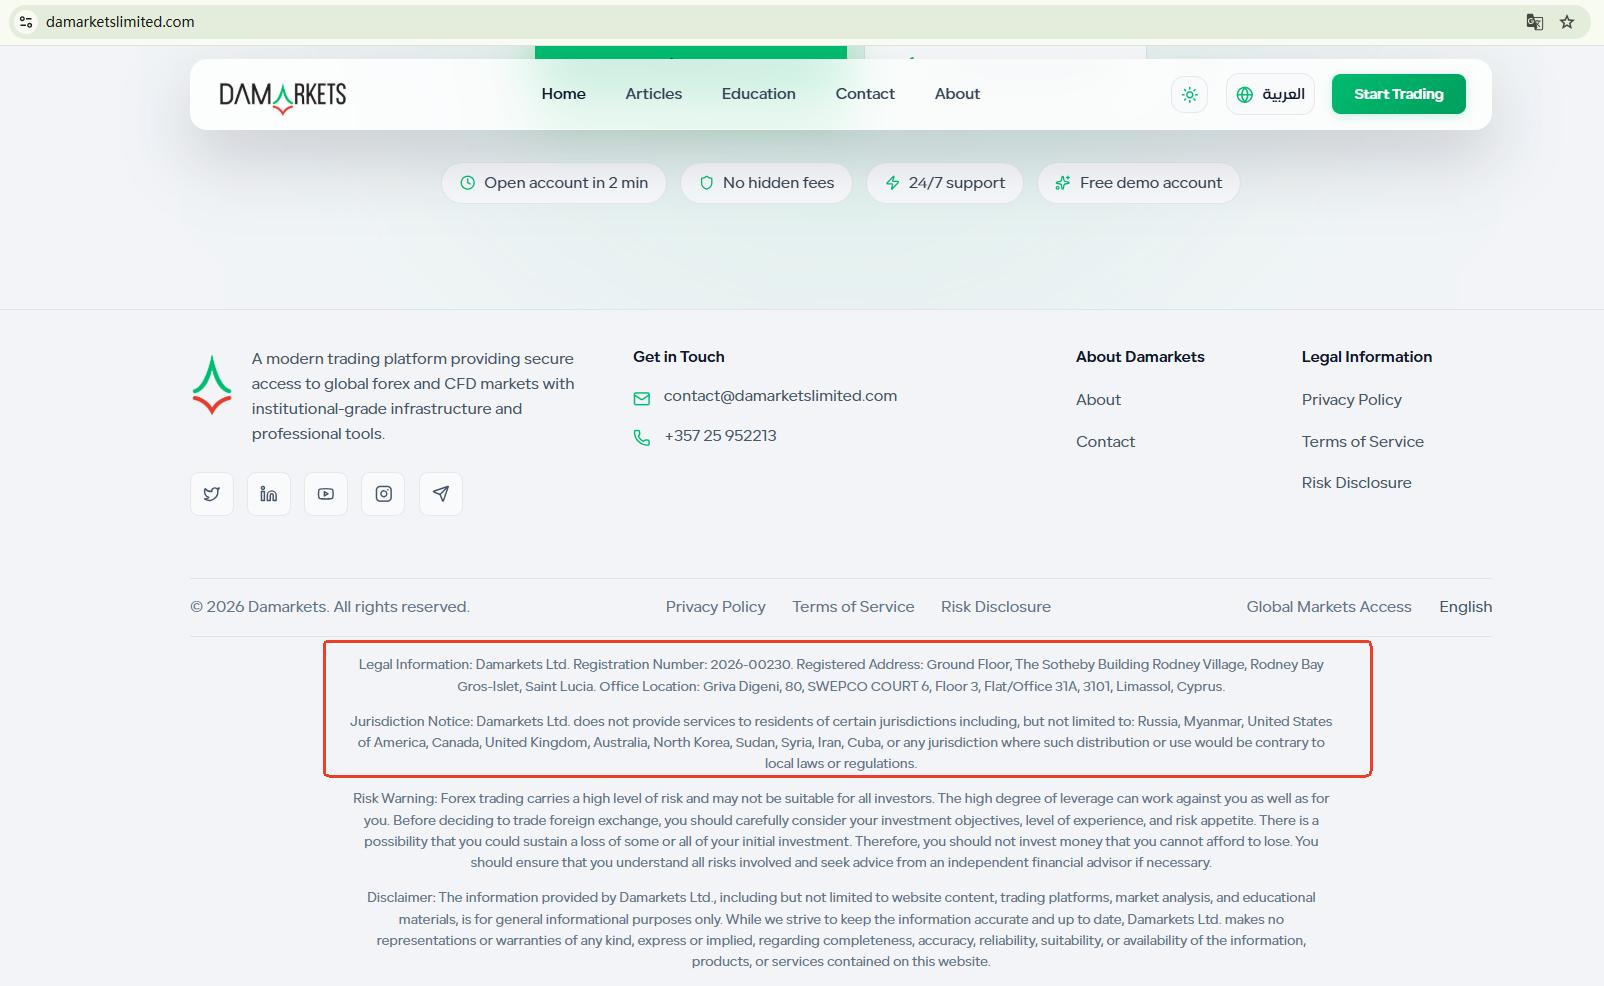The width and height of the screenshot is (1604, 986).
Task: Open the Instagram social icon in footer
Action: 384,494
